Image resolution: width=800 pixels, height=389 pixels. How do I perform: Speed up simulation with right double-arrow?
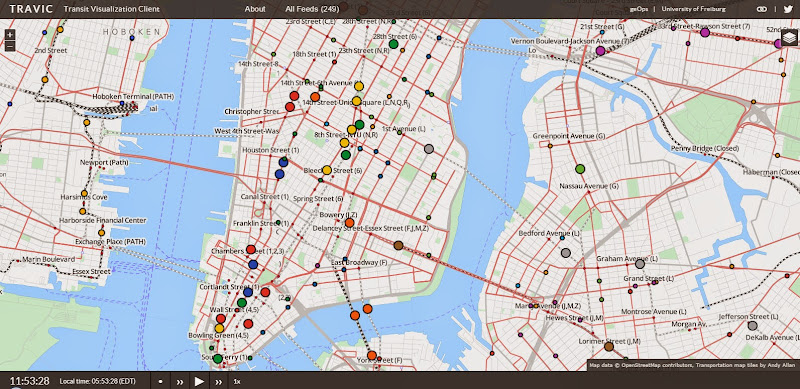pos(218,381)
